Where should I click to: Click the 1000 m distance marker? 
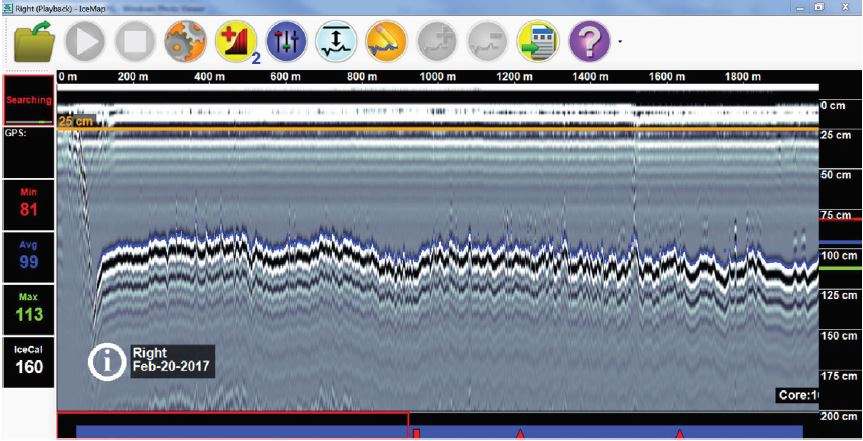pos(438,77)
